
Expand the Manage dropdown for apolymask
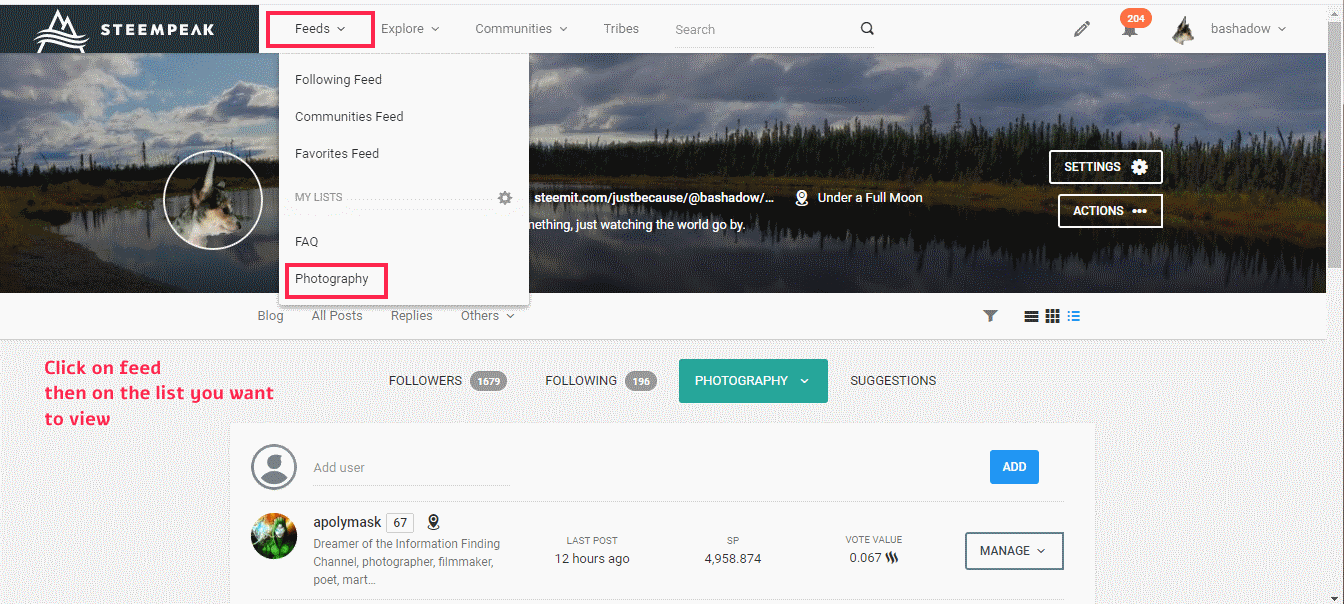click(1013, 551)
